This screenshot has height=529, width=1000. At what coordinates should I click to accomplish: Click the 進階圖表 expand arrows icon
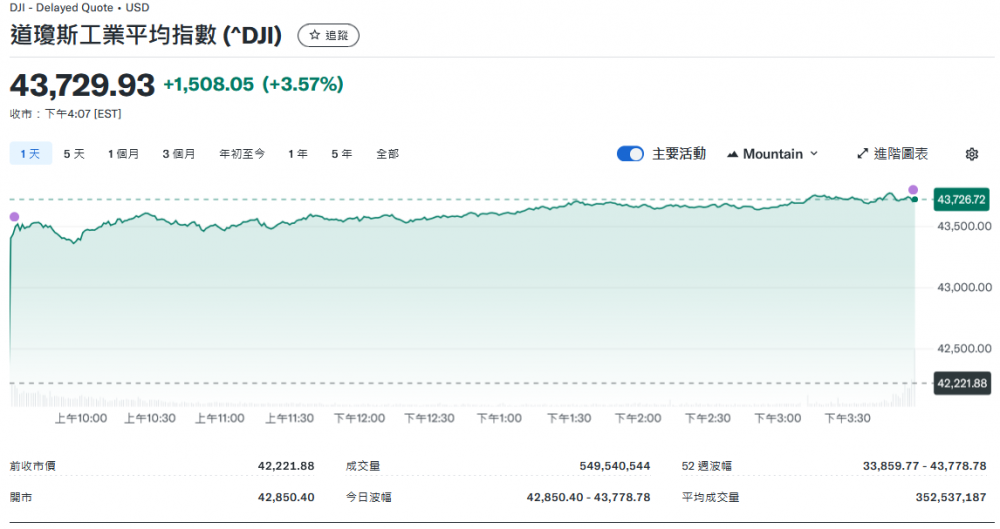coord(863,154)
